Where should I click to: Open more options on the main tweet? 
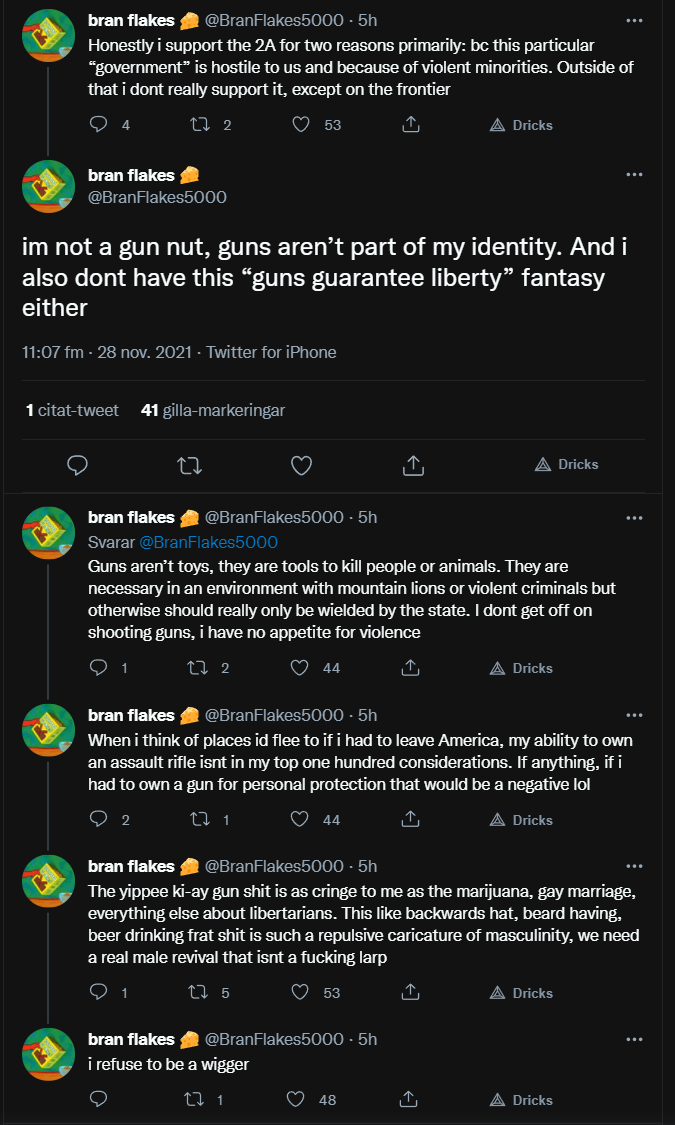[634, 175]
